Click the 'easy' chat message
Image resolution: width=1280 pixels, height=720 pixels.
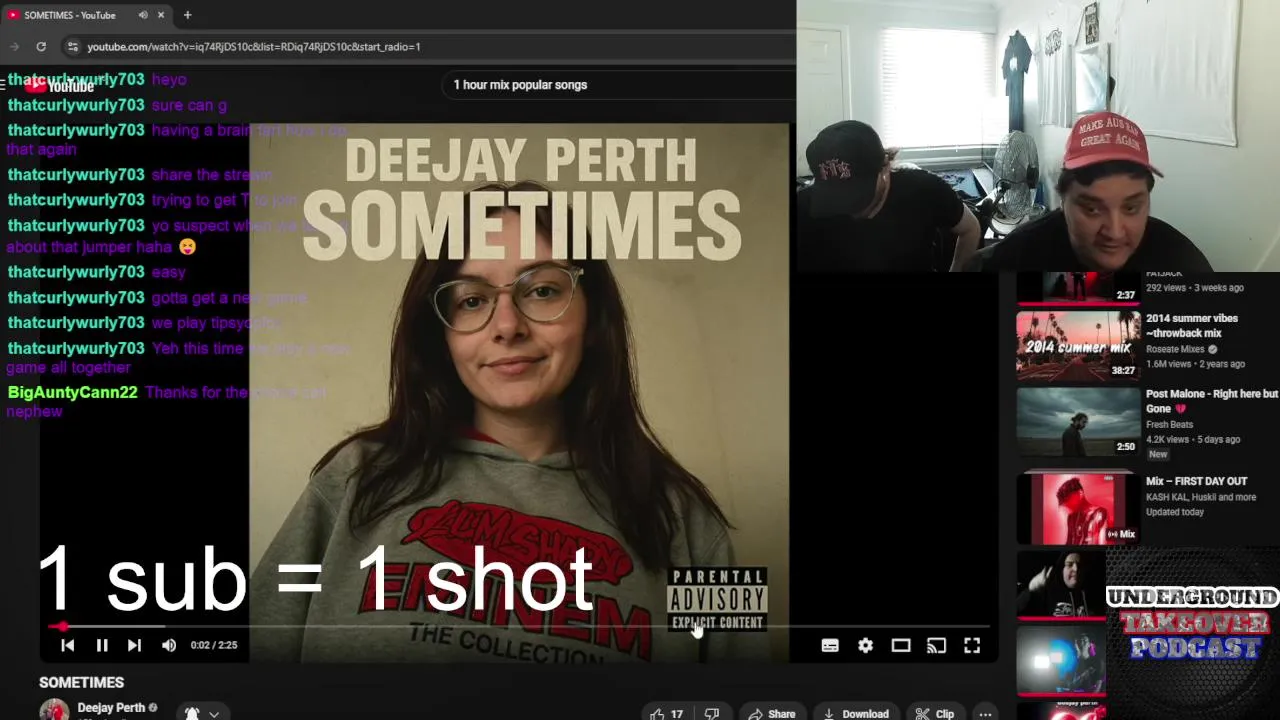coord(168,272)
